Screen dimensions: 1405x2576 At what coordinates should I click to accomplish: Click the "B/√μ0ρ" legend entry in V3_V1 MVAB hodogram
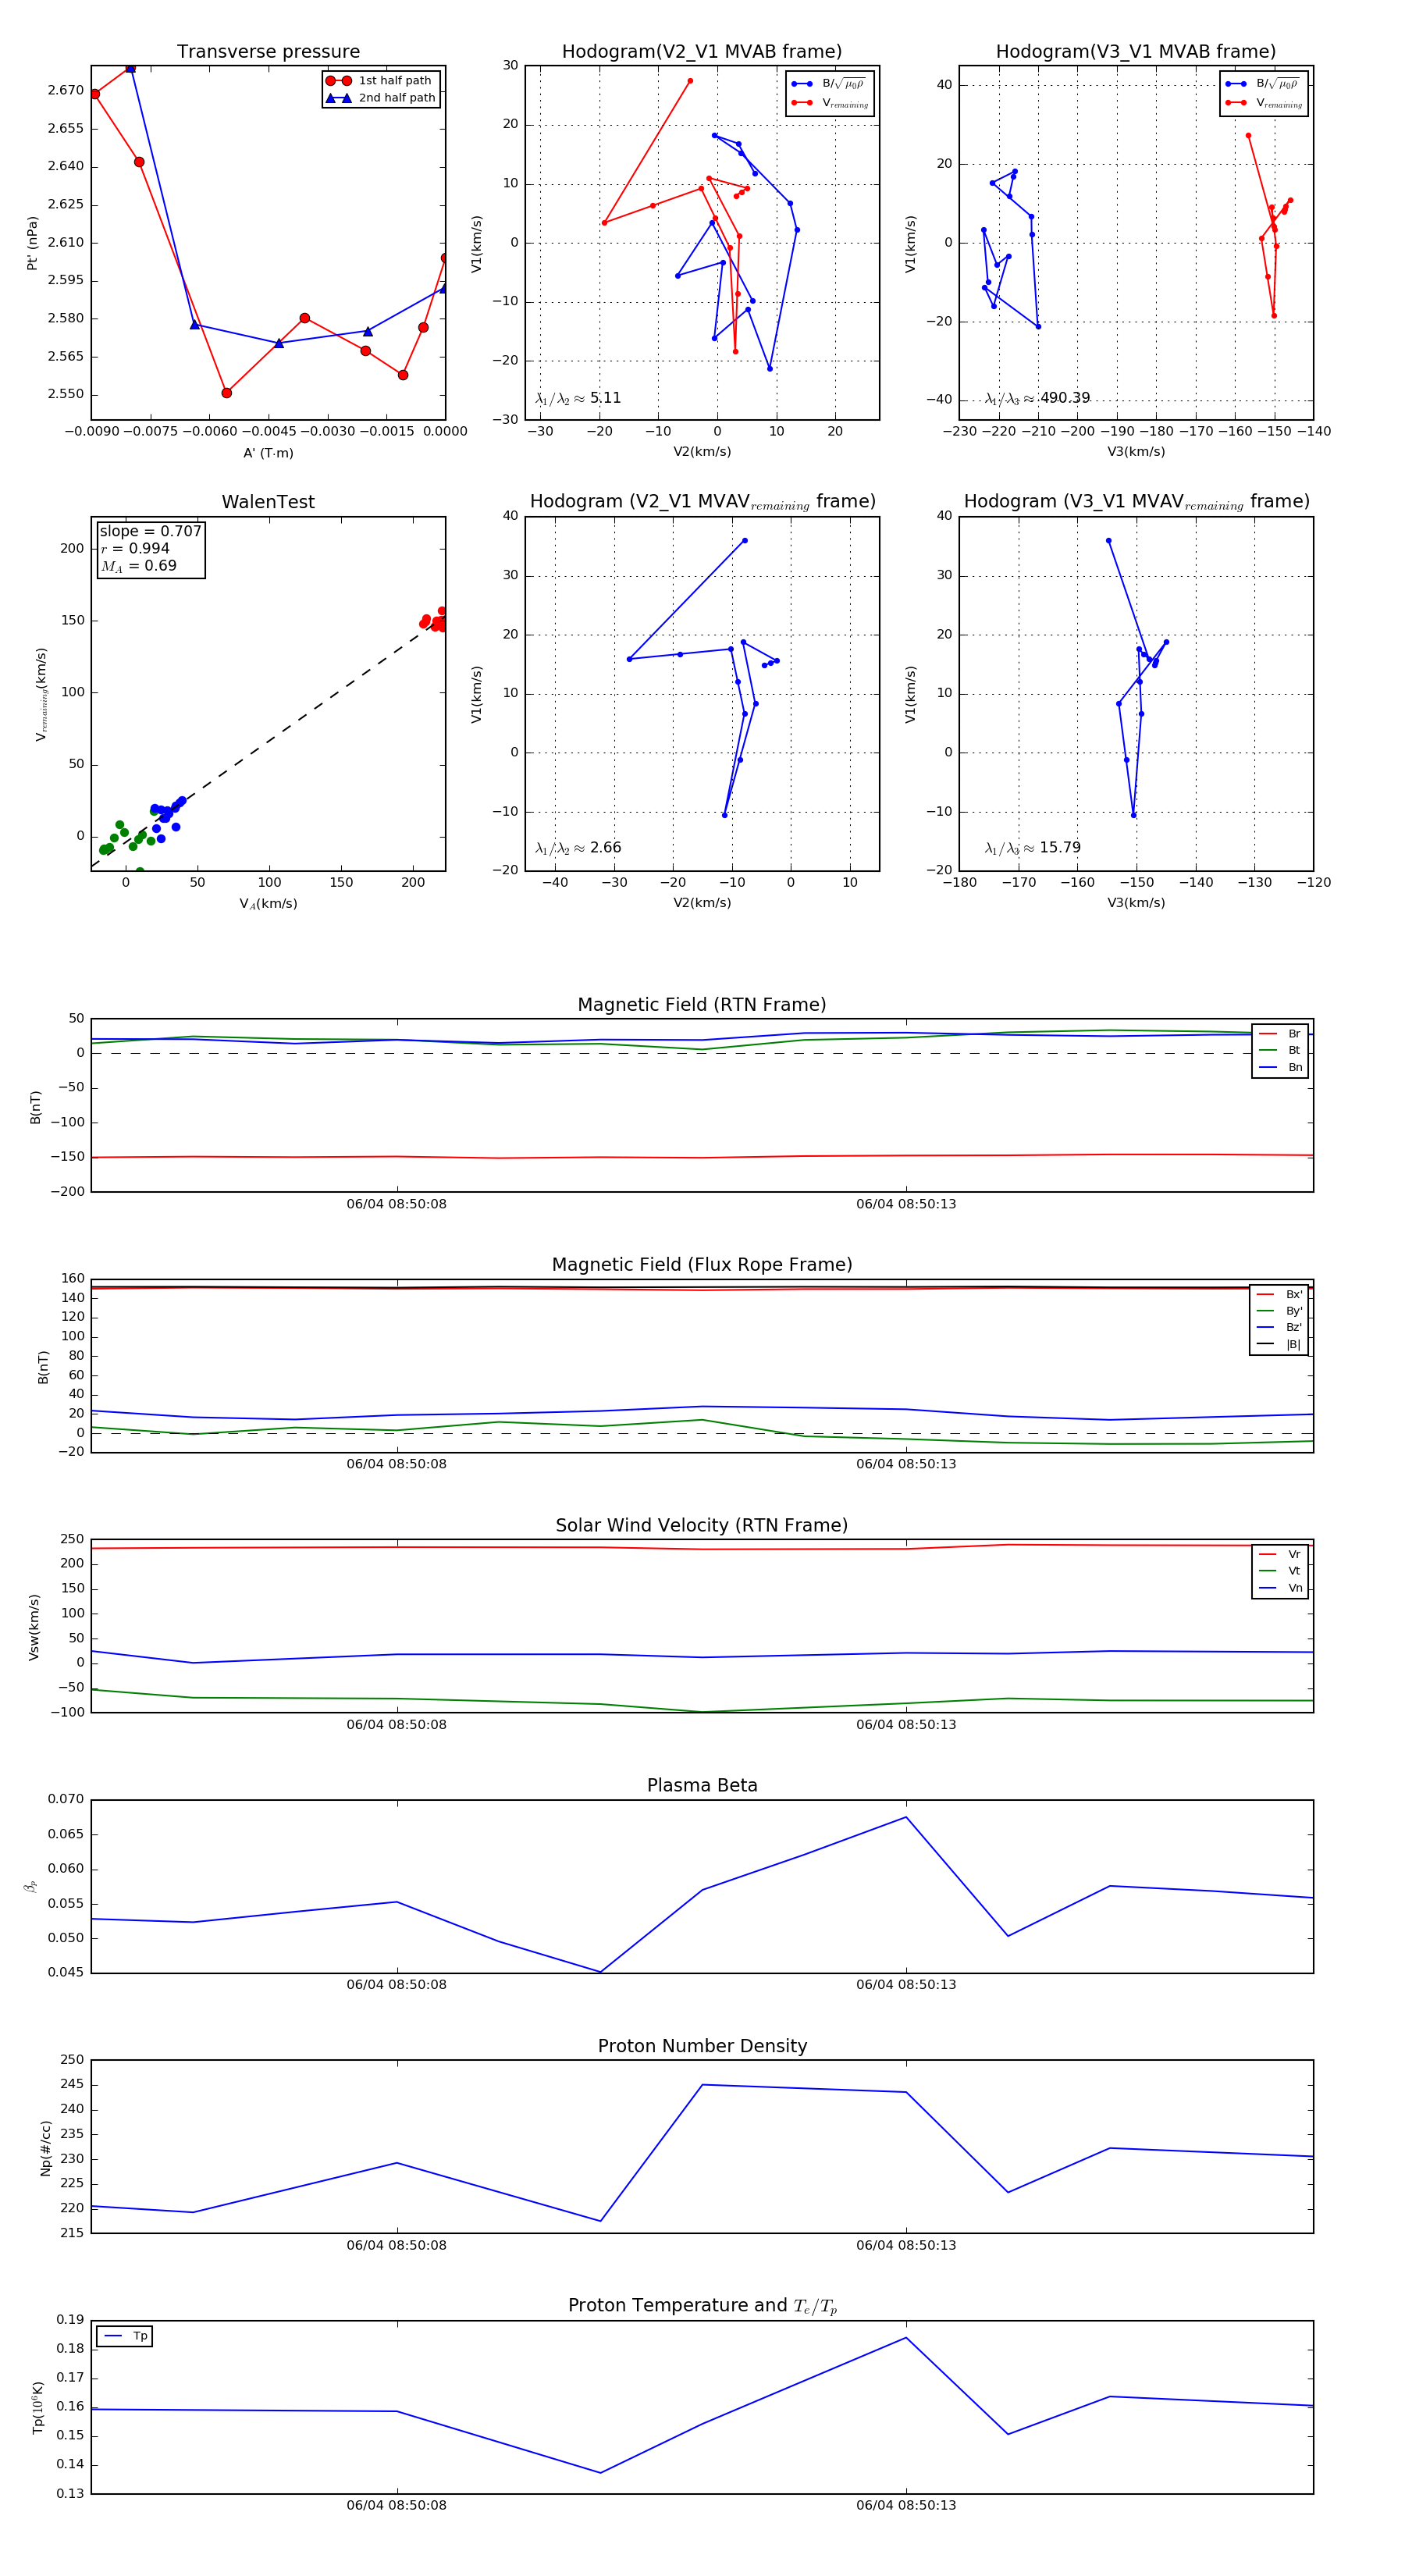pos(1263,84)
